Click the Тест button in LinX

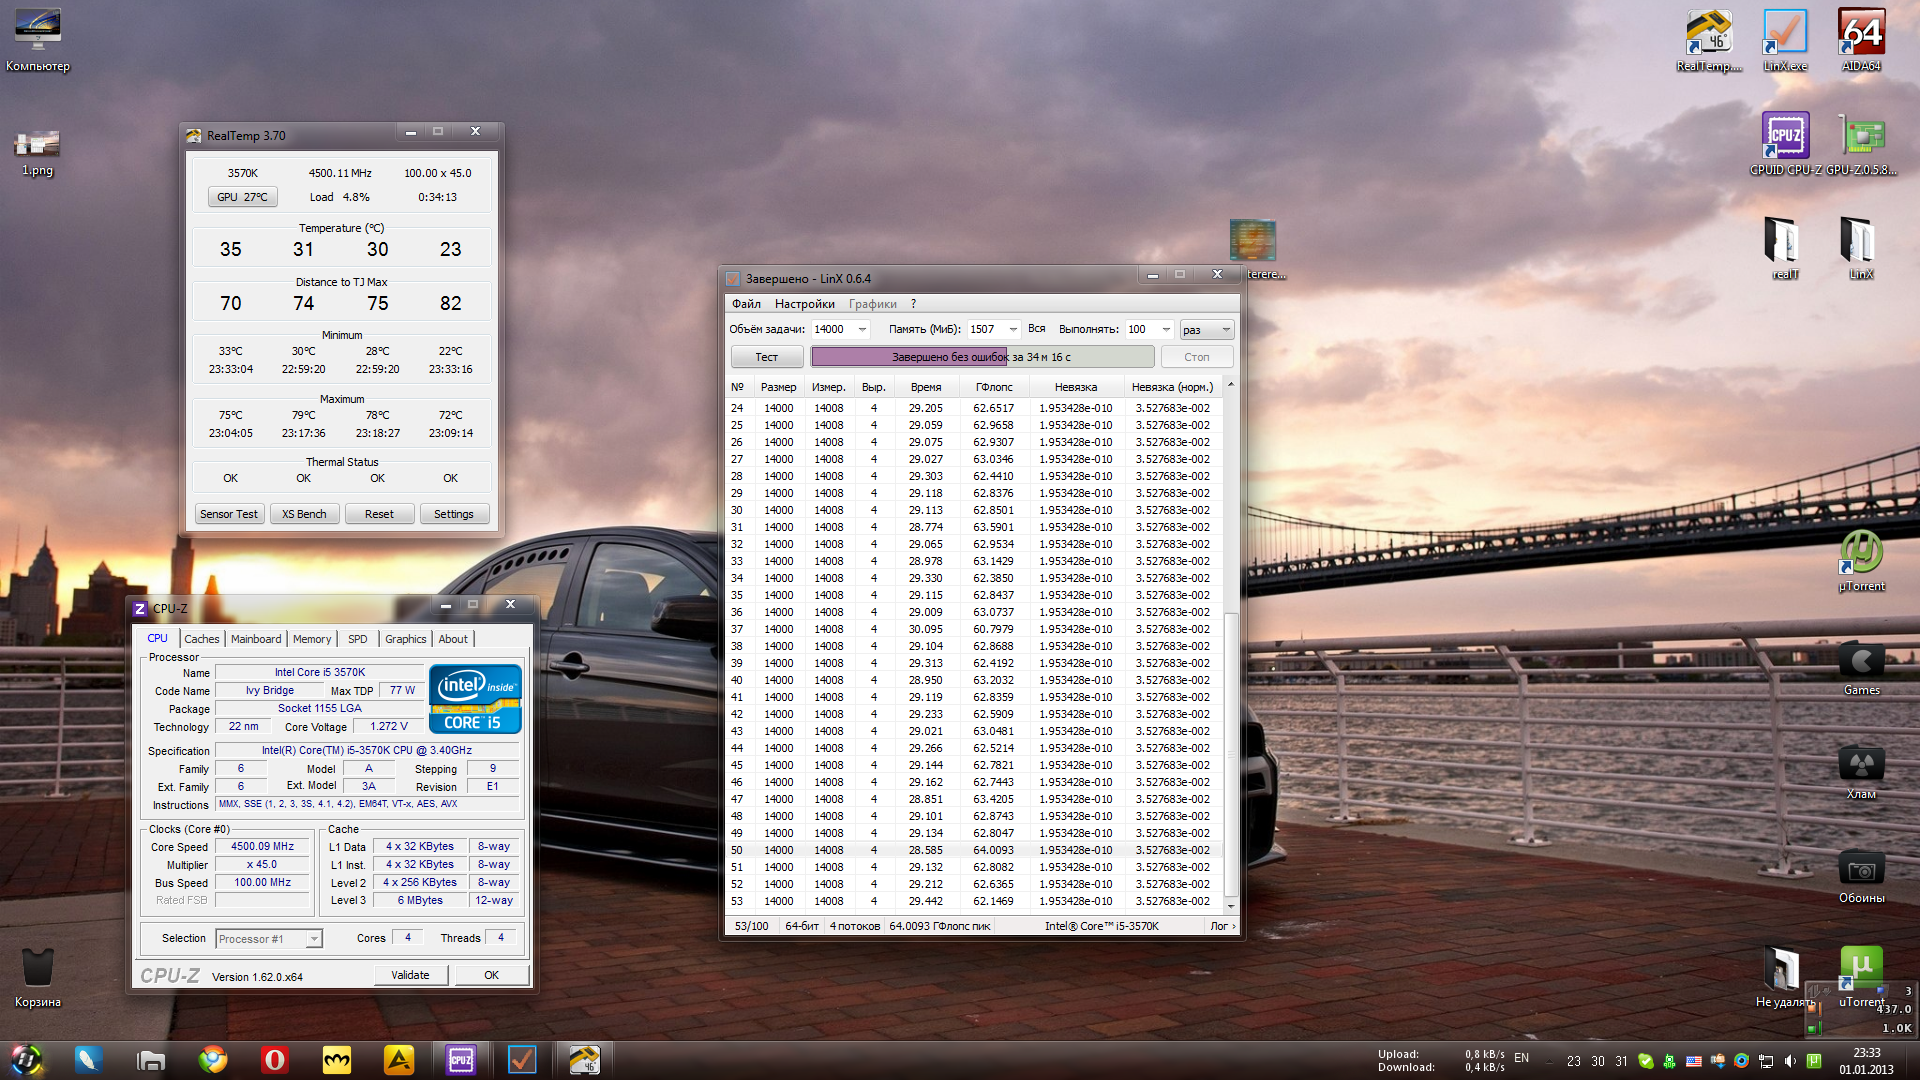[x=767, y=357]
